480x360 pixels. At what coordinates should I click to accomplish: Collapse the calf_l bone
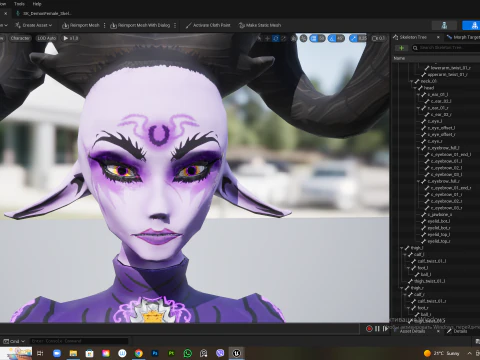pyautogui.click(x=405, y=255)
